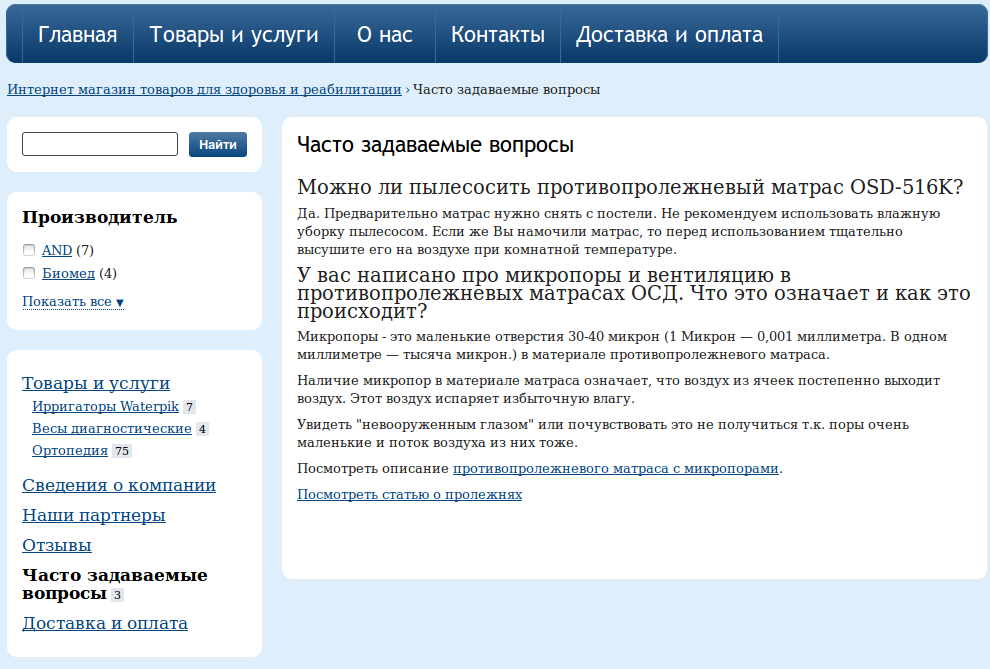Open the AND manufacturer link

pos(57,251)
